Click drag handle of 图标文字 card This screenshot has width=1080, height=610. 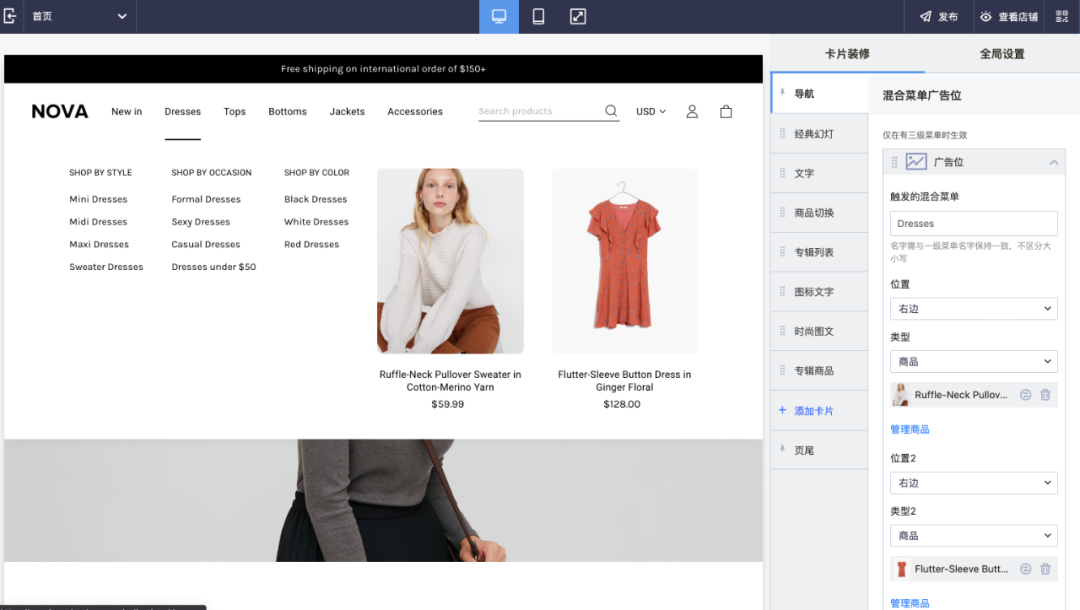(782, 291)
